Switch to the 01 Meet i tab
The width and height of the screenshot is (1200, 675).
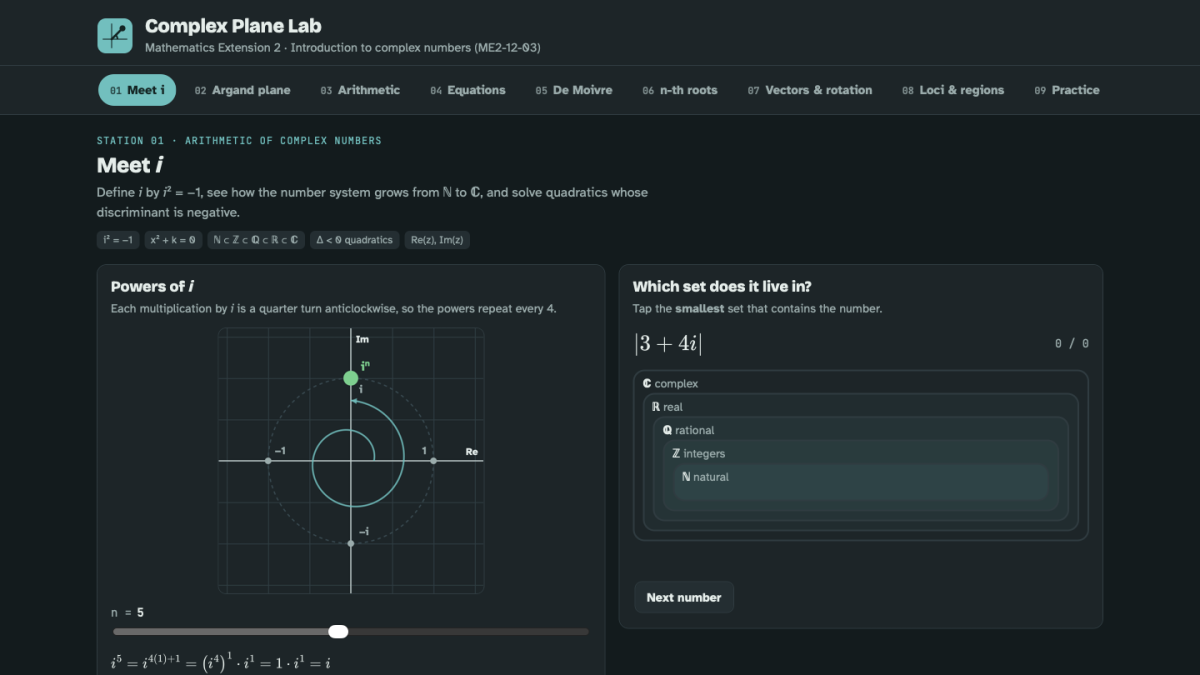pos(137,90)
